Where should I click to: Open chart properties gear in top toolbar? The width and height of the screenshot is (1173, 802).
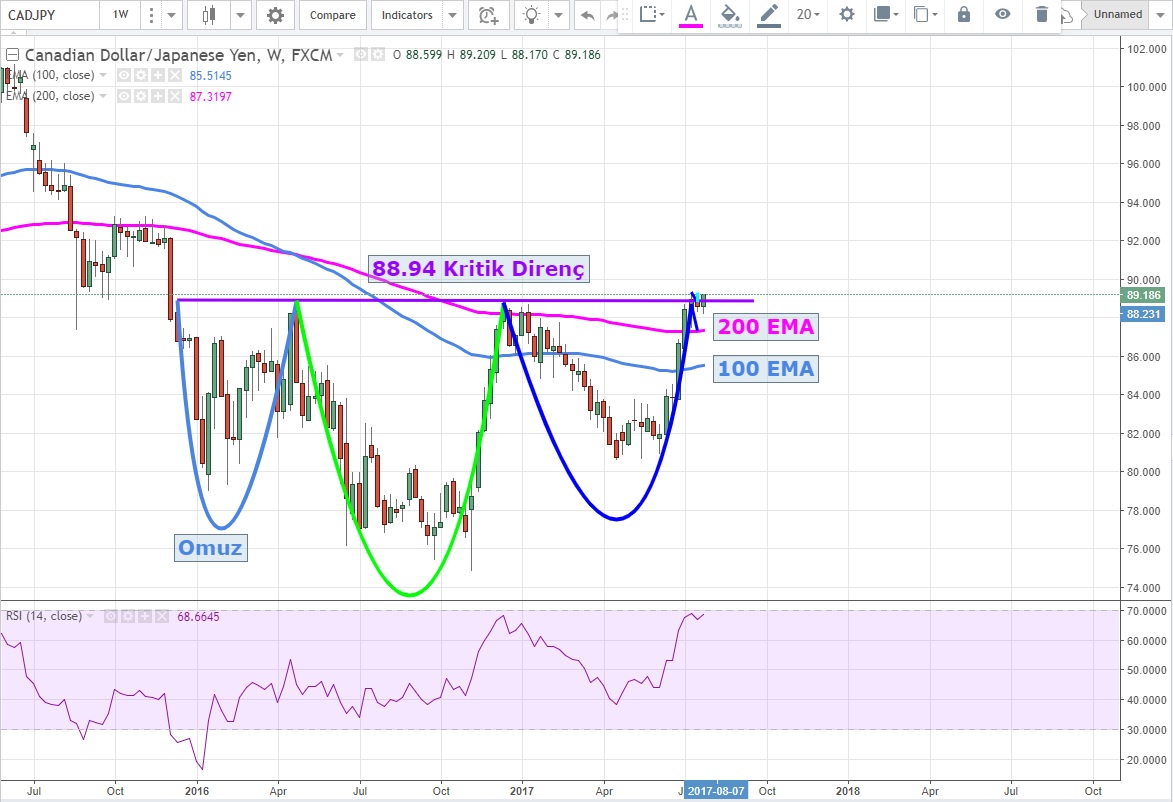pos(275,15)
